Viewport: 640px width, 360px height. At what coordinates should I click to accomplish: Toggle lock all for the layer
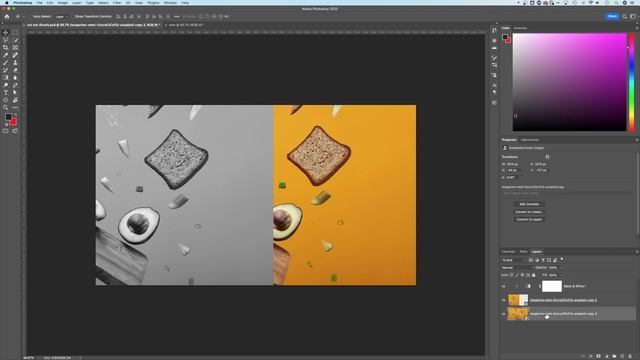[x=533, y=275]
